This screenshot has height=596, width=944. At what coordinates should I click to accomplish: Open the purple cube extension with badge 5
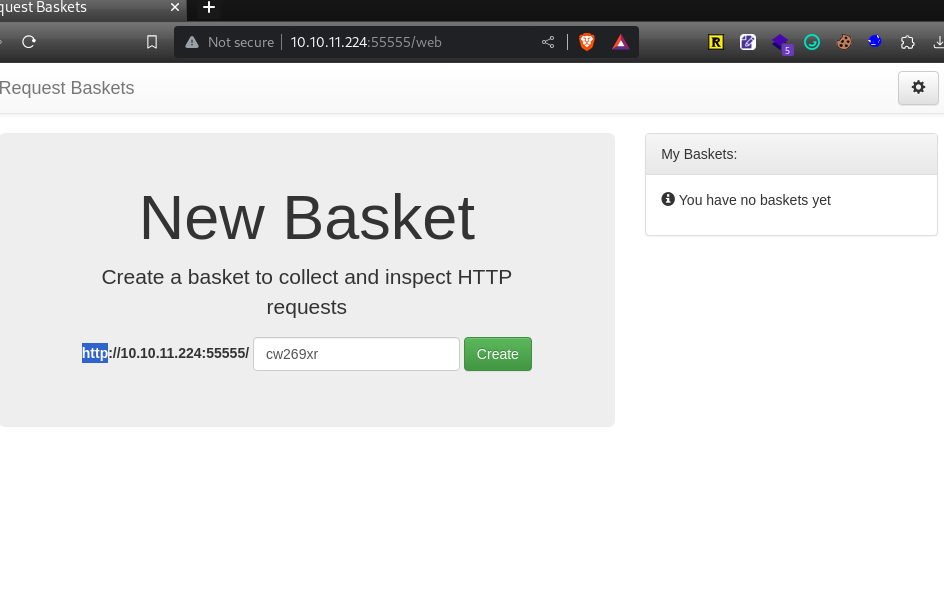point(781,43)
